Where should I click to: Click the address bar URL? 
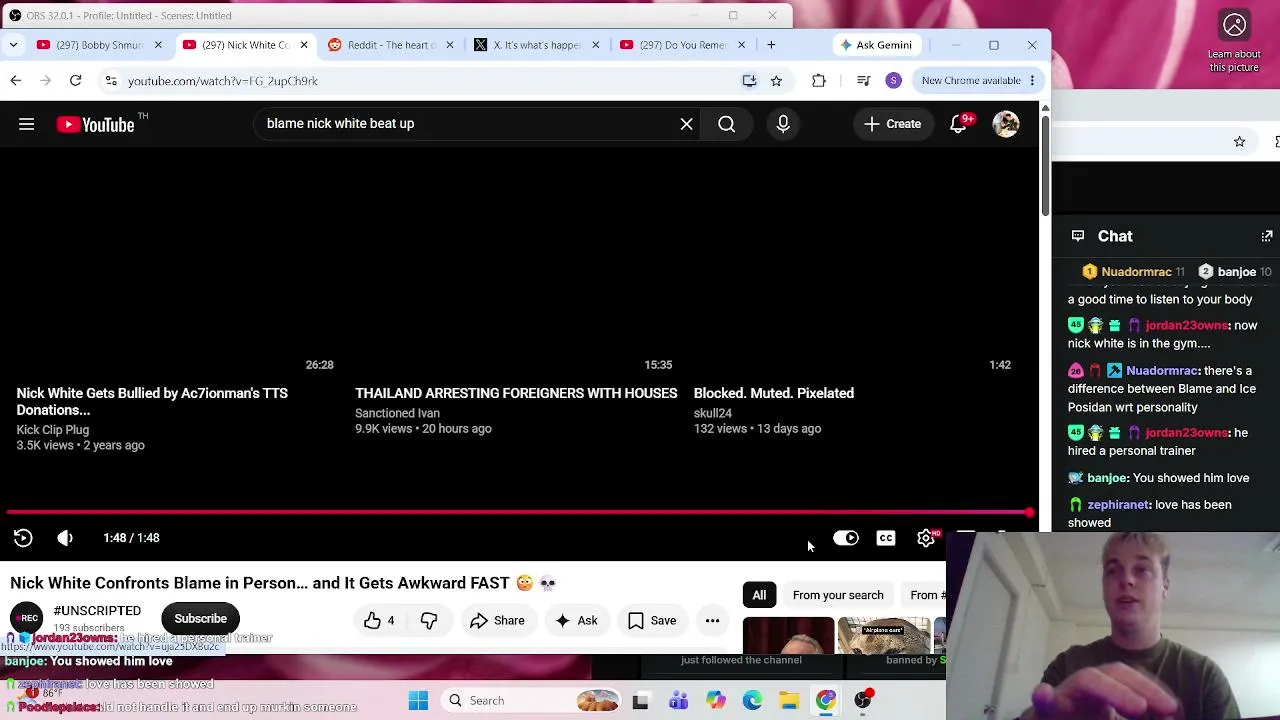(x=223, y=81)
